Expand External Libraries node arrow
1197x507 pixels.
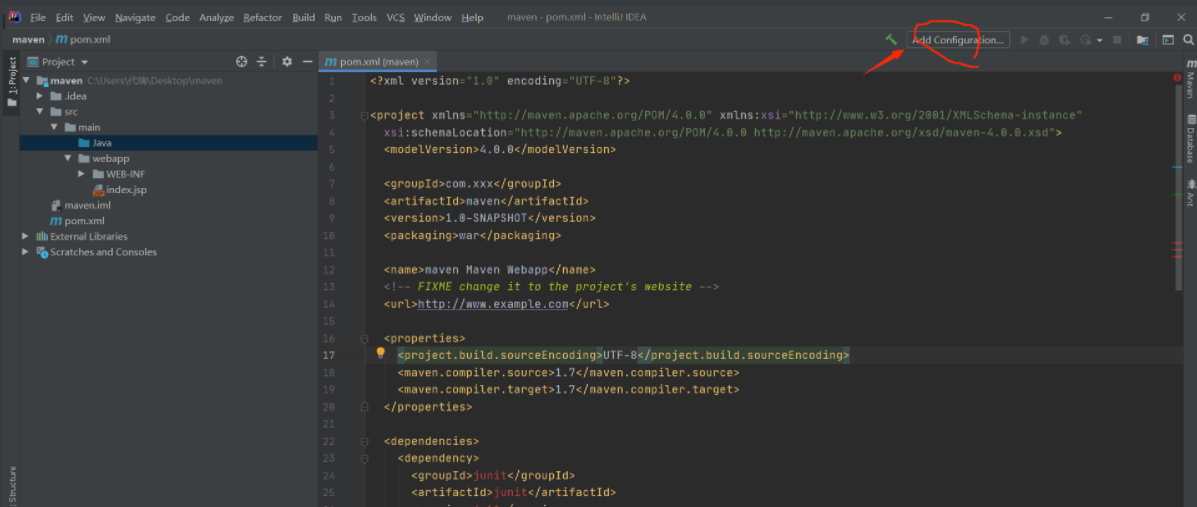pyautogui.click(x=26, y=237)
